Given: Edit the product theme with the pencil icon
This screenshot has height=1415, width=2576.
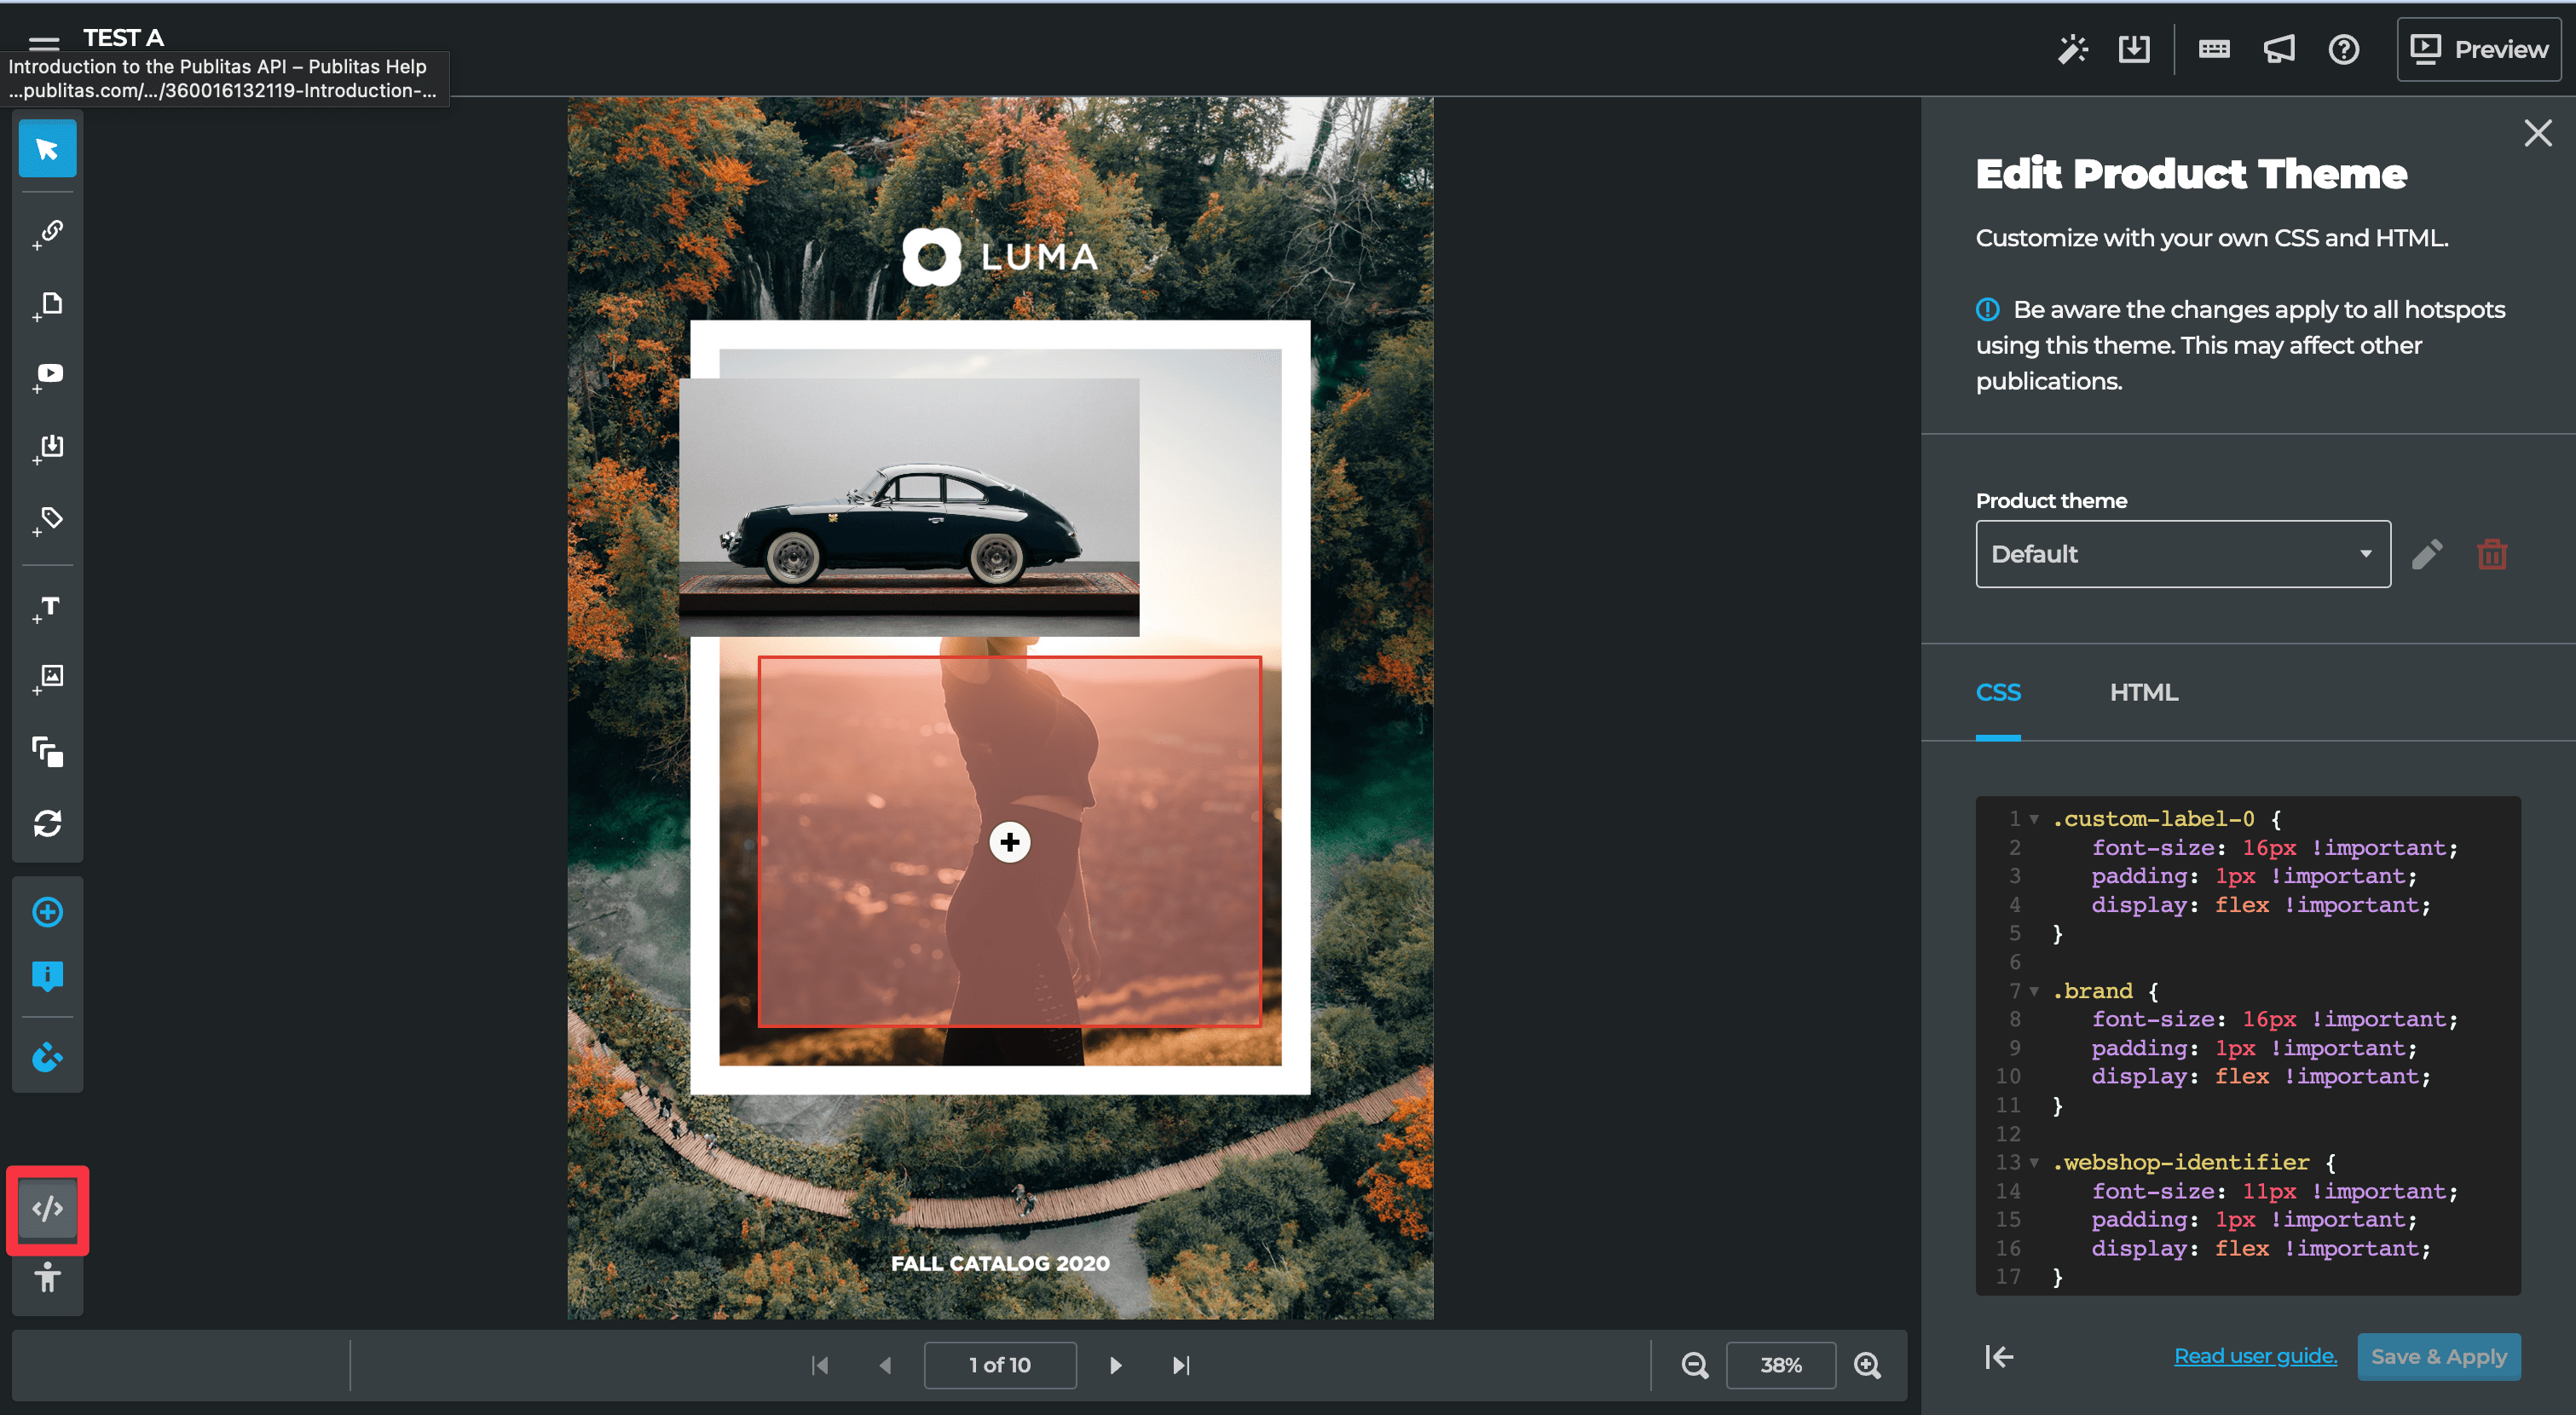Looking at the screenshot, I should [2426, 554].
